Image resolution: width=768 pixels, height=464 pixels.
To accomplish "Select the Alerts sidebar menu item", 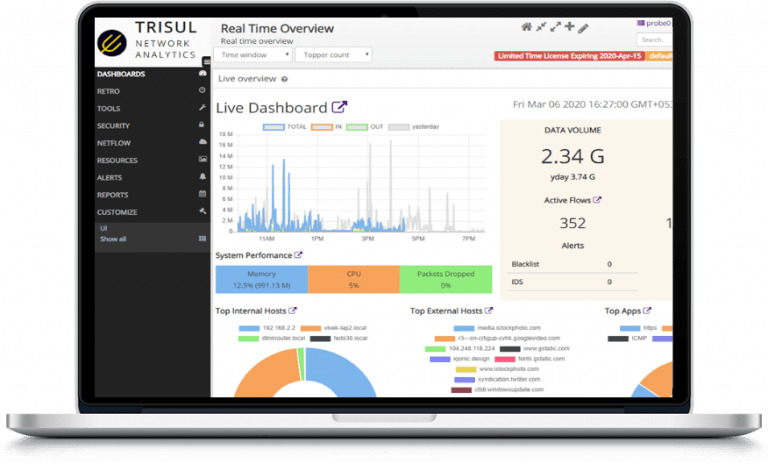I will pyautogui.click(x=110, y=177).
